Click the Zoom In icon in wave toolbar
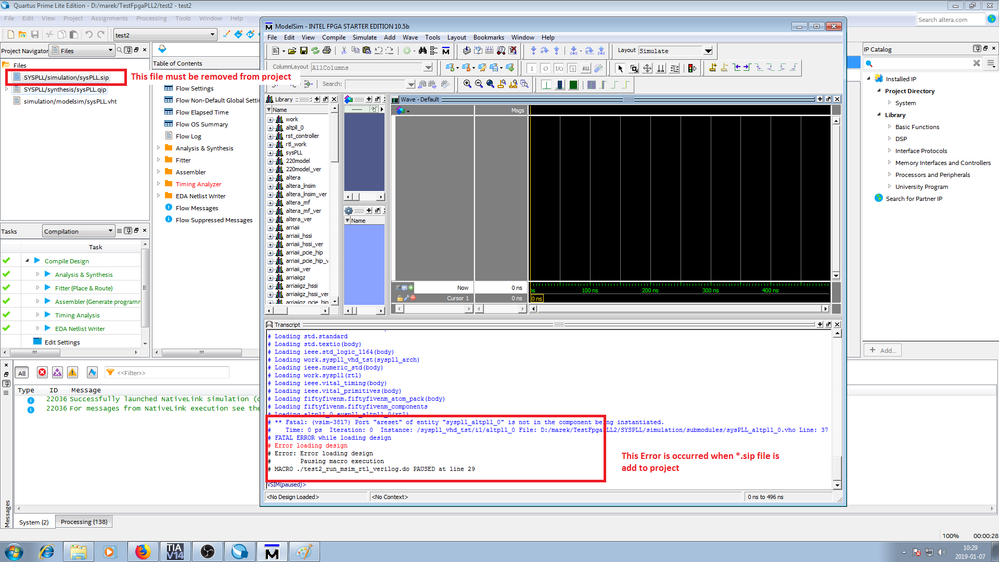Image resolution: width=999 pixels, height=562 pixels. (467, 84)
